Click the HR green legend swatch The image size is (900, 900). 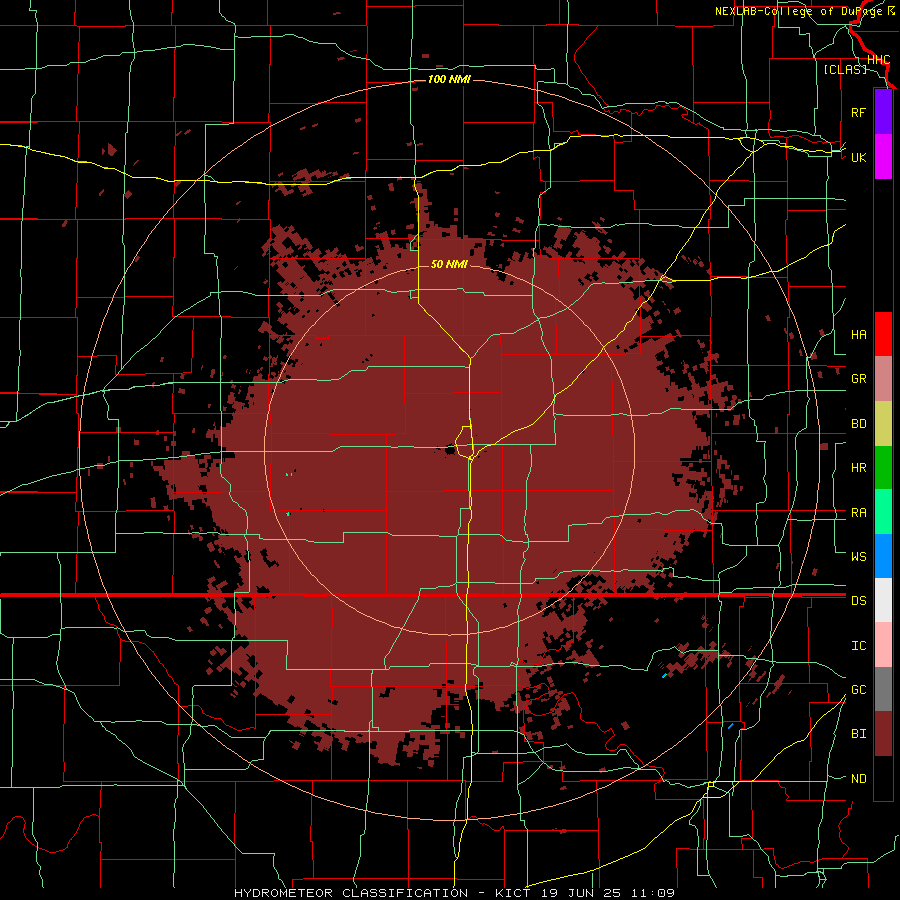click(x=883, y=468)
